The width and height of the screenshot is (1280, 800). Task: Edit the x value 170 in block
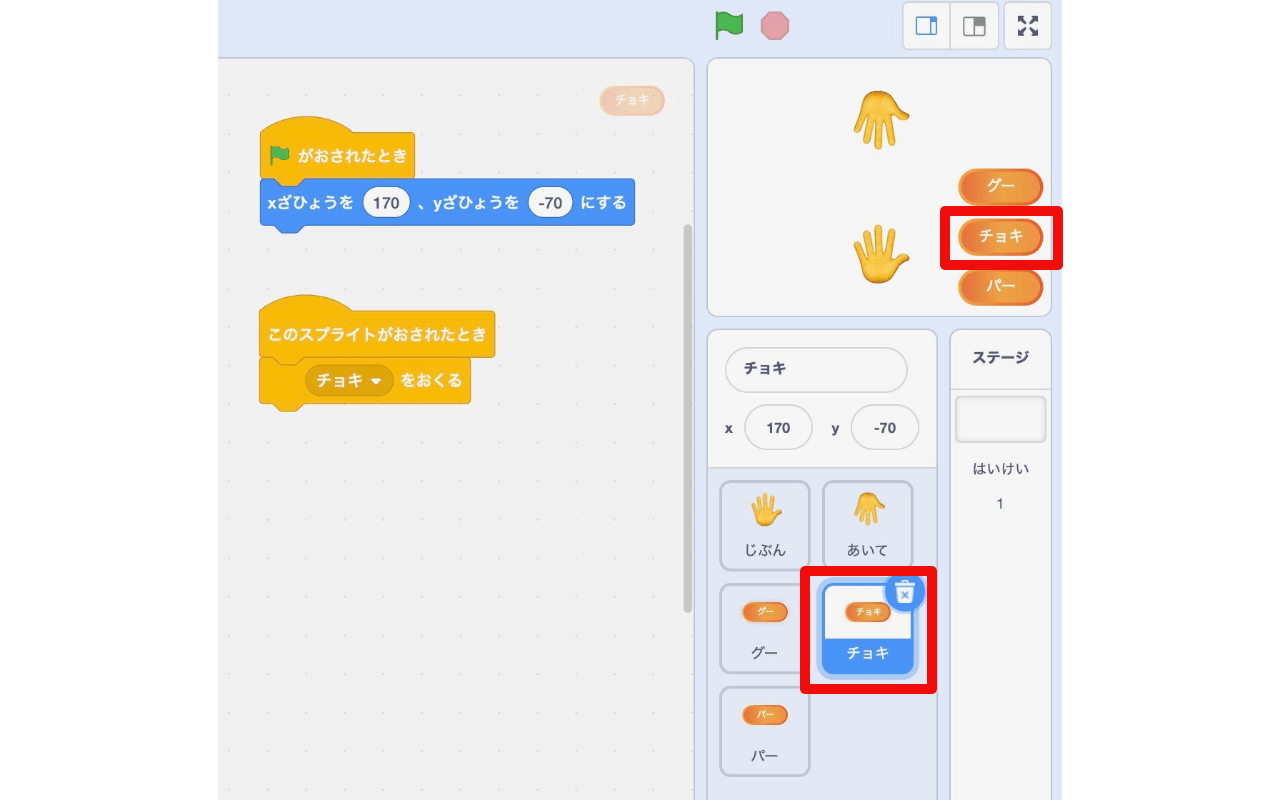click(386, 203)
